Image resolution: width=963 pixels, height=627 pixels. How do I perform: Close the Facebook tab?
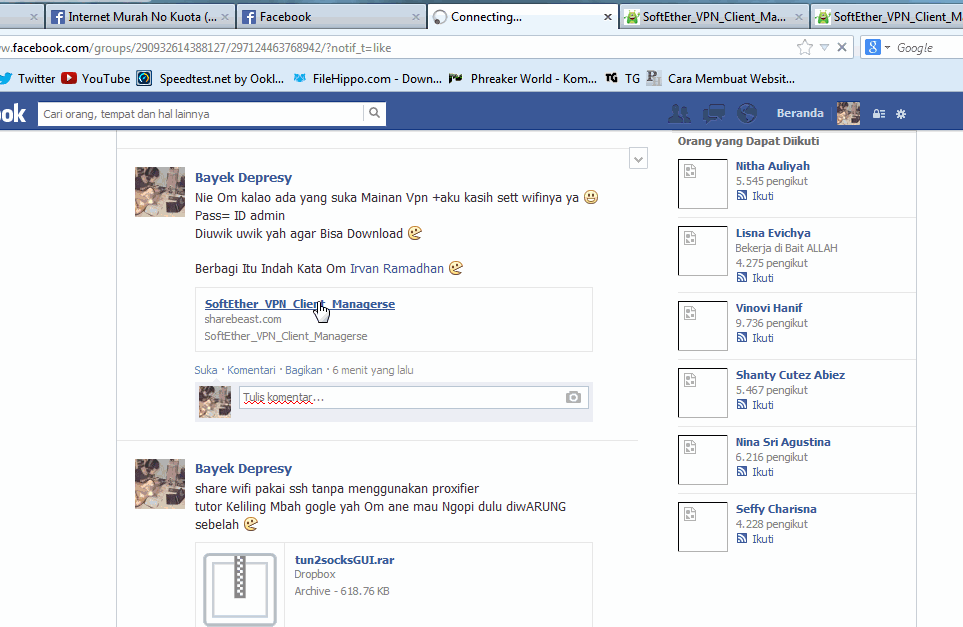pyautogui.click(x=416, y=17)
